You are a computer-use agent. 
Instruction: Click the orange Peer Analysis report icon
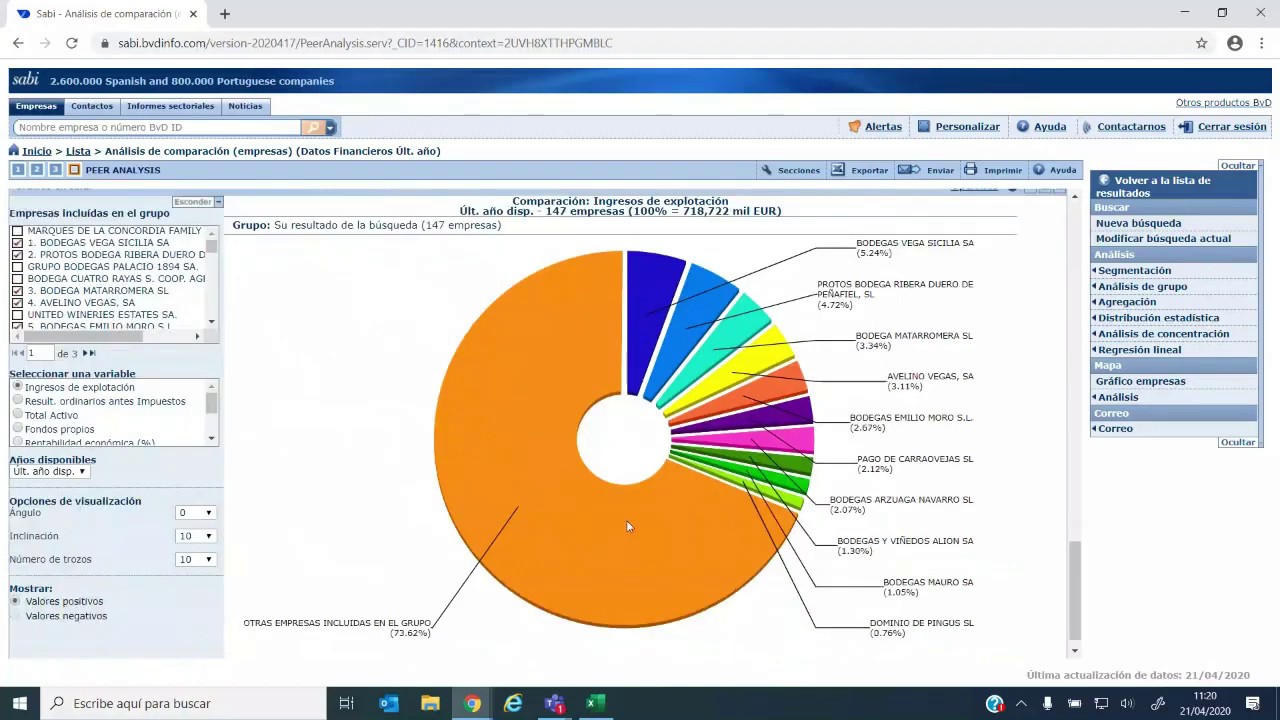(74, 170)
